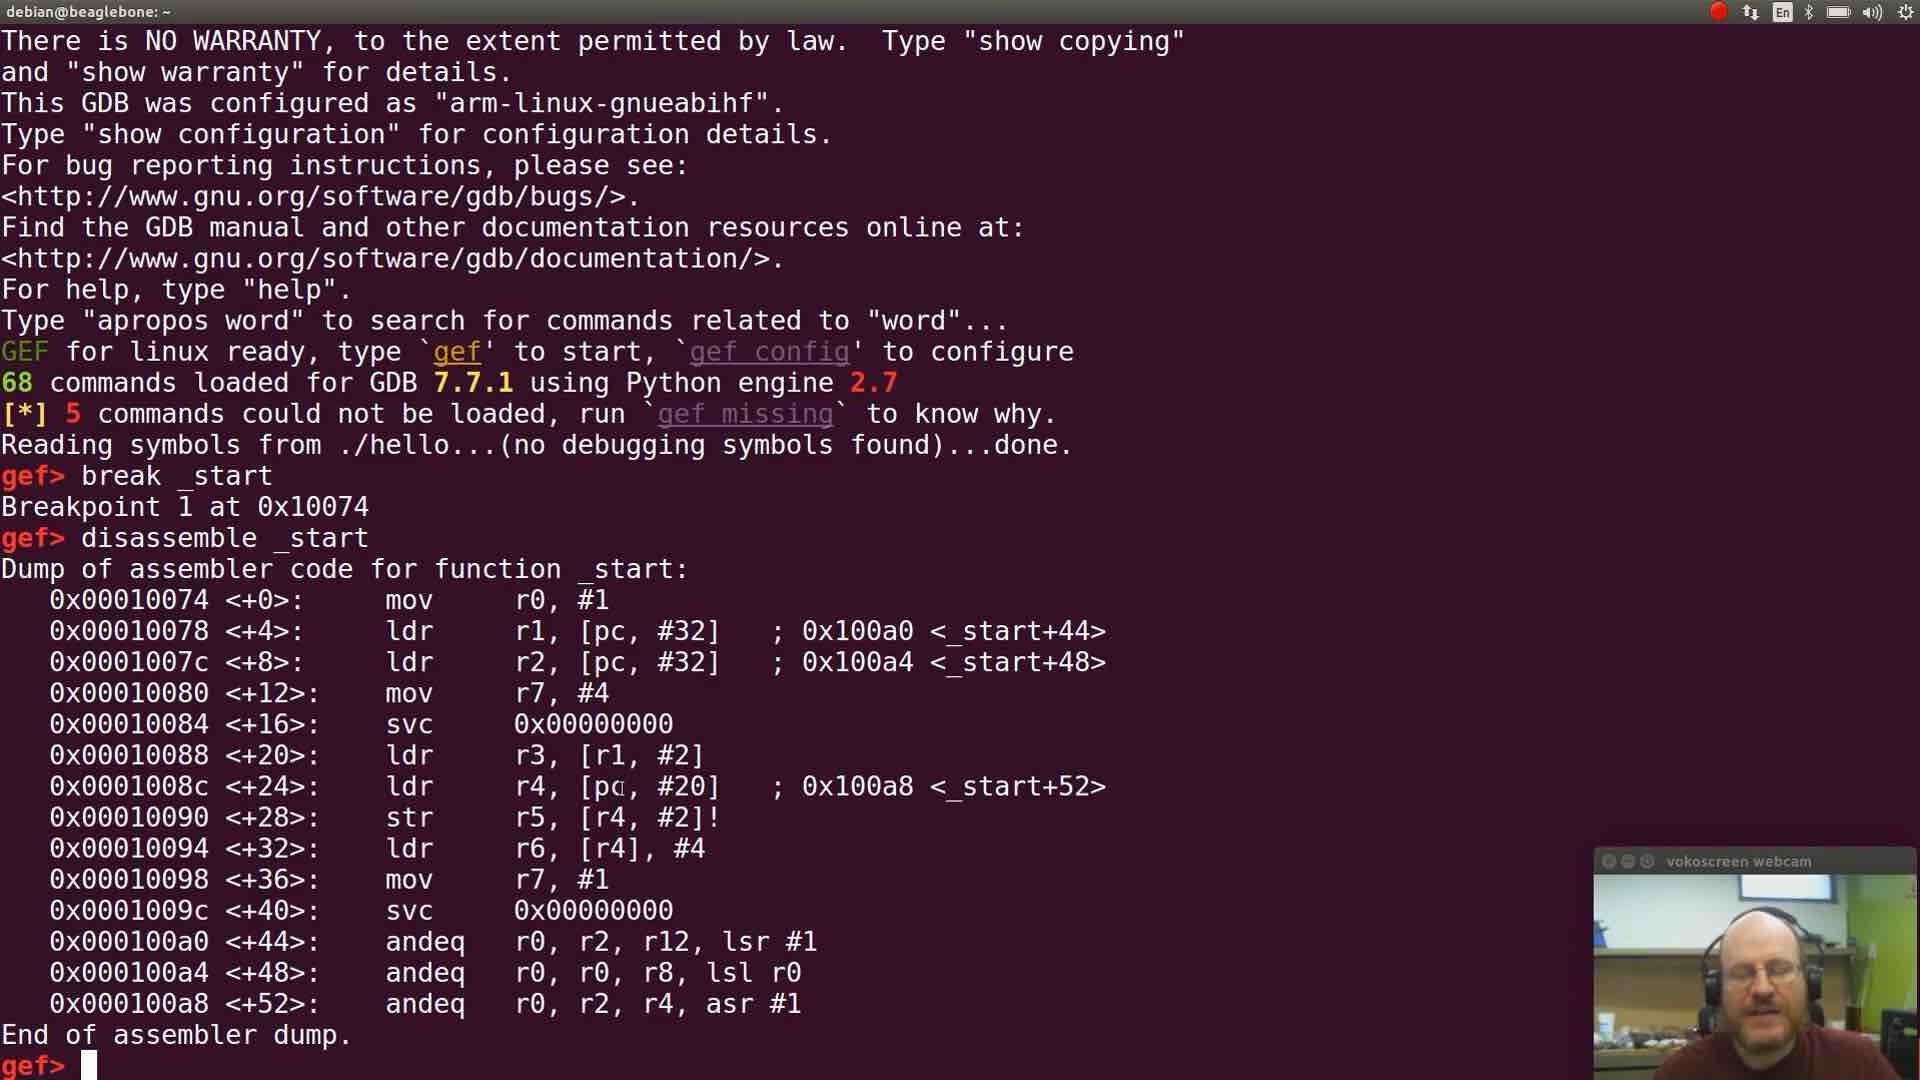Switch to English input via En indicator
The image size is (1920, 1080).
click(1781, 12)
